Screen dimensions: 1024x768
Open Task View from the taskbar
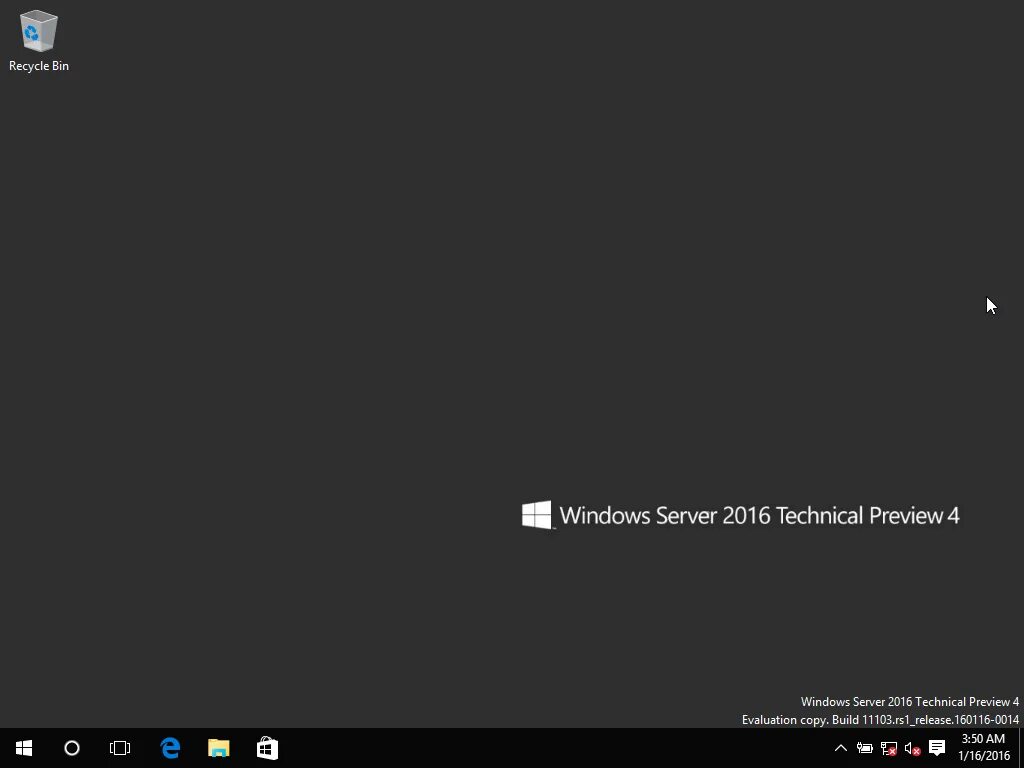pos(120,748)
